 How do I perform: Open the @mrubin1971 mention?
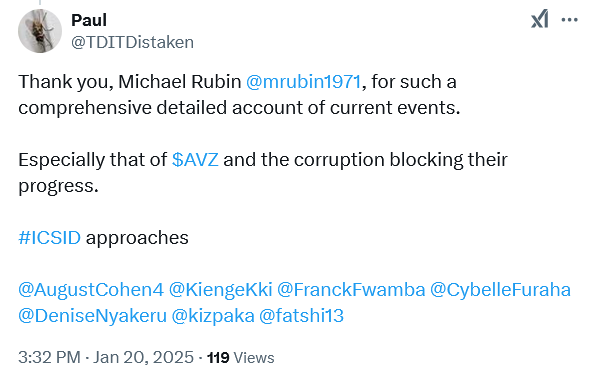[303, 82]
